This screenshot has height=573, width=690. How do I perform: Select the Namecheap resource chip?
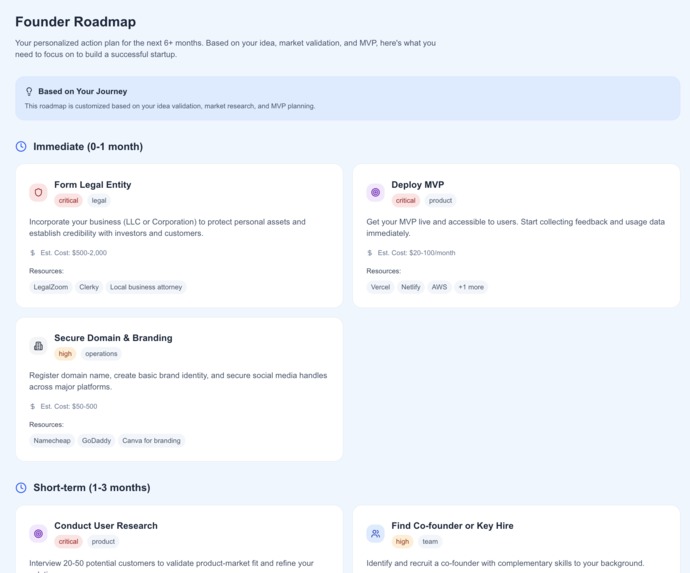52,441
